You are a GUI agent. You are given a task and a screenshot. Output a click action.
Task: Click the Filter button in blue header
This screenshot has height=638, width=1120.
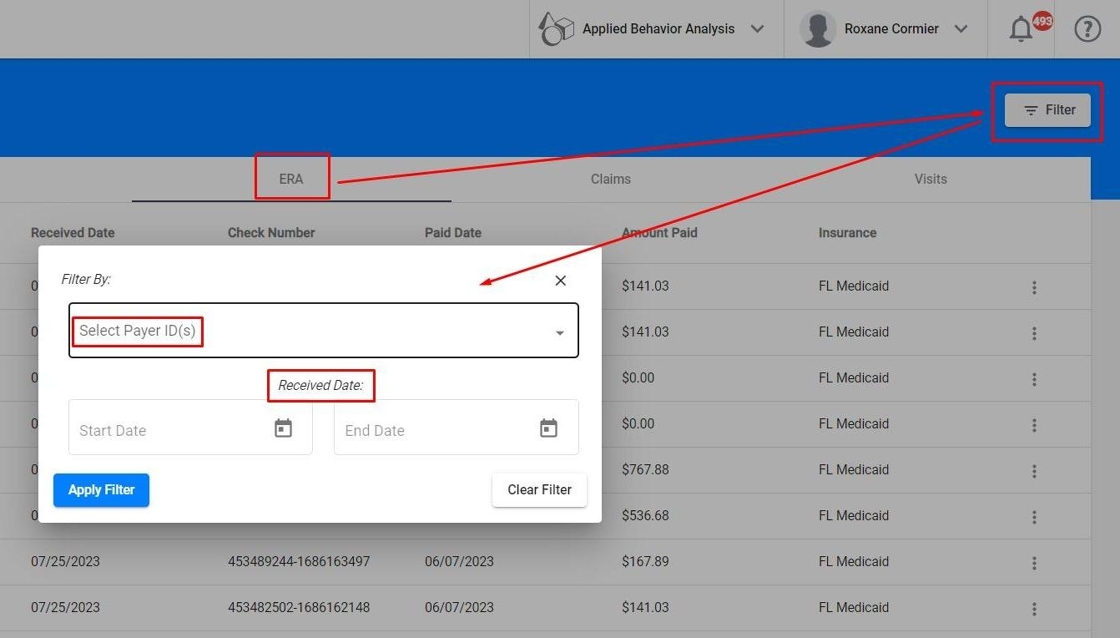click(x=1048, y=110)
